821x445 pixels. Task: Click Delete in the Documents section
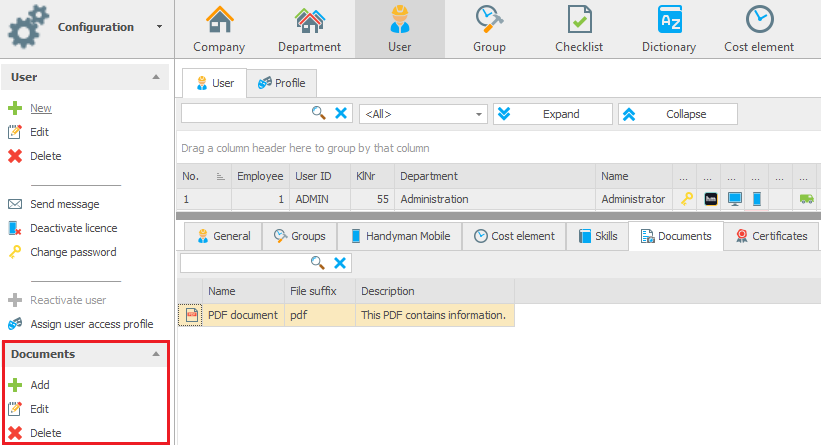point(46,433)
